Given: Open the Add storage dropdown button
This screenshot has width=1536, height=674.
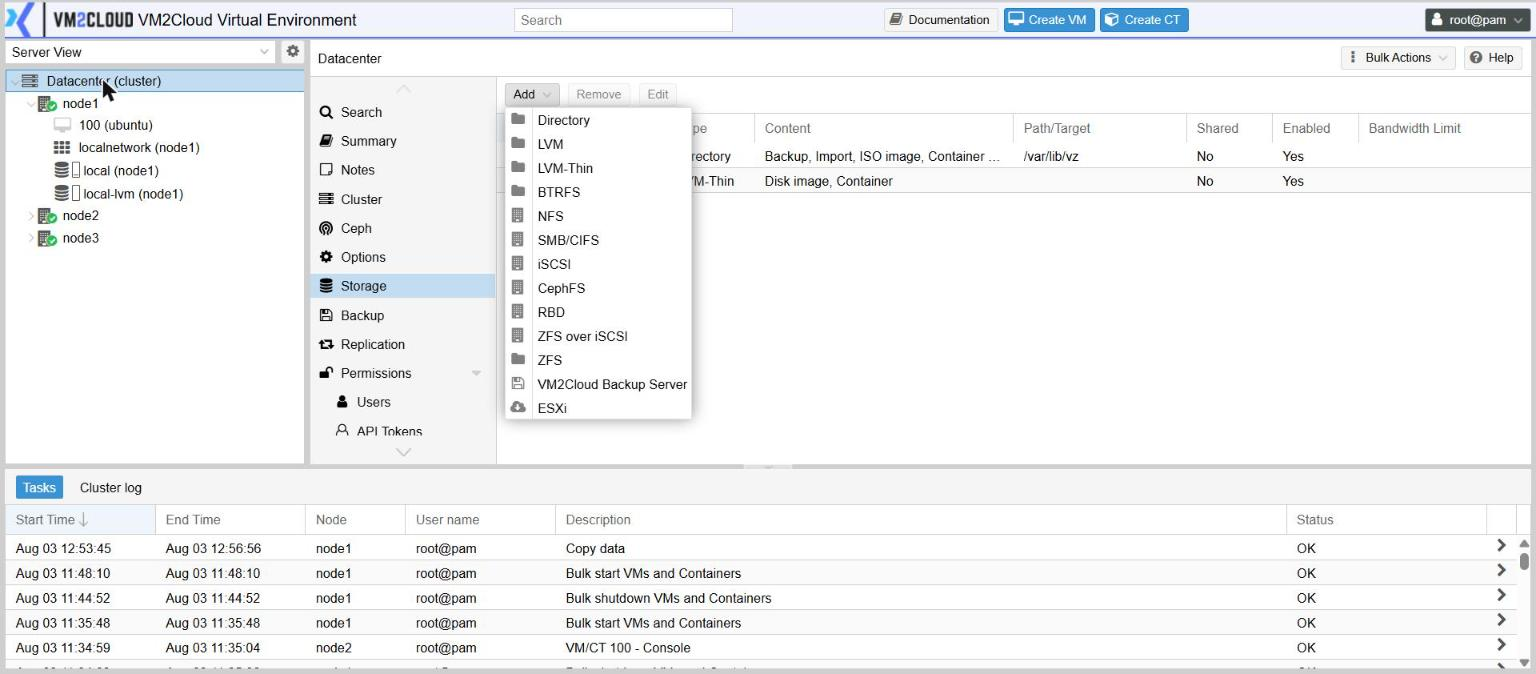Looking at the screenshot, I should [x=532, y=94].
